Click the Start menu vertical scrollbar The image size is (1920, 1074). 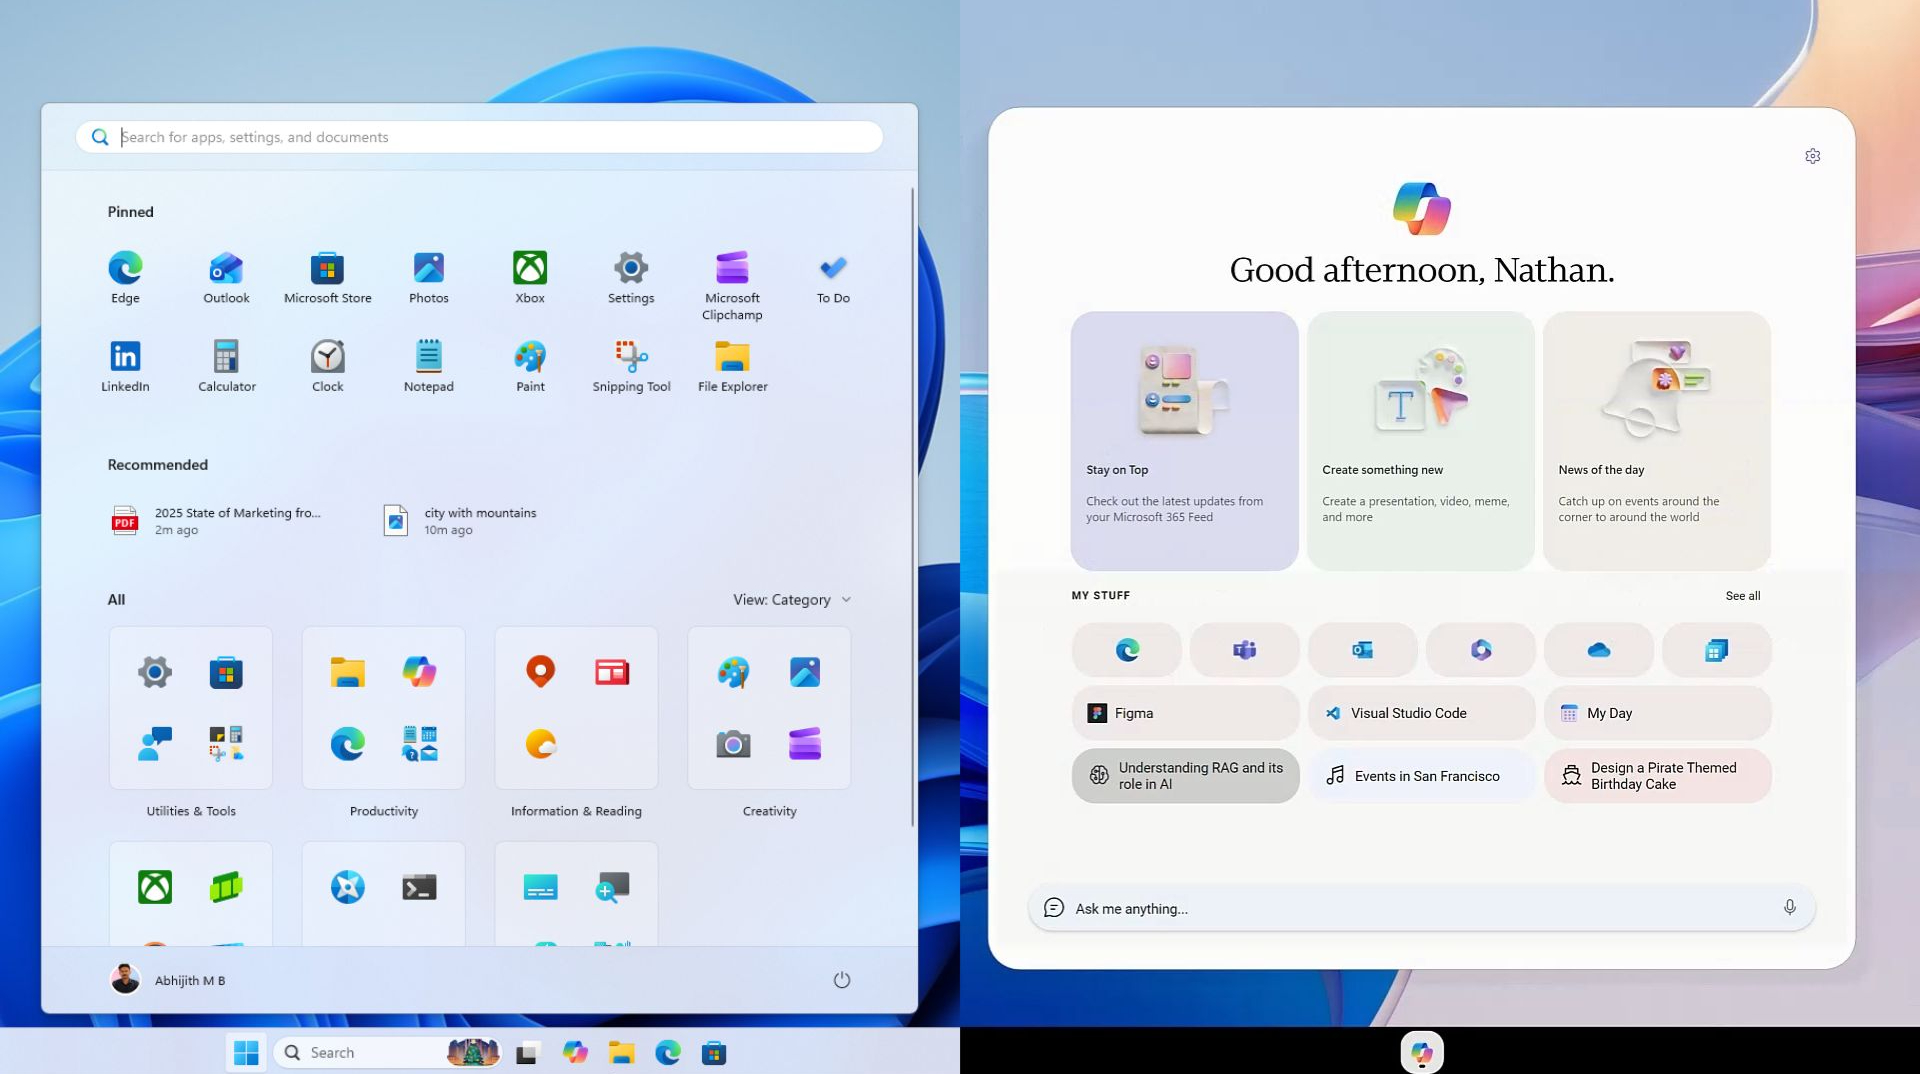pyautogui.click(x=912, y=507)
